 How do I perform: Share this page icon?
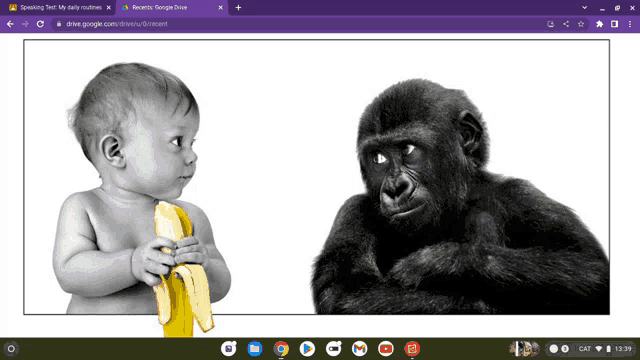(x=566, y=24)
